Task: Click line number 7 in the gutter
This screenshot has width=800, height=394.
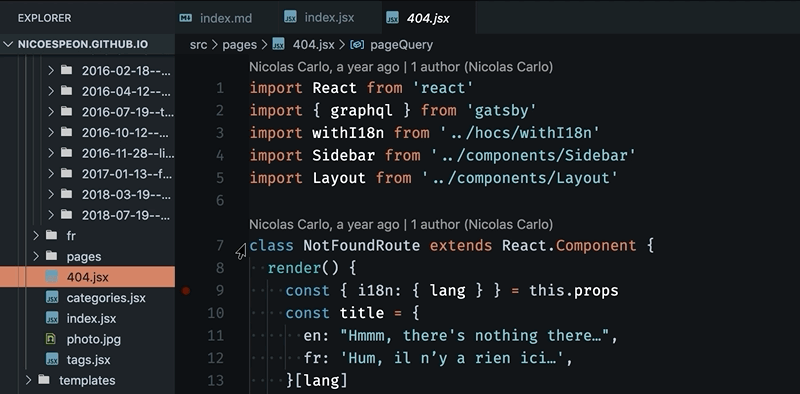Action: [x=220, y=246]
